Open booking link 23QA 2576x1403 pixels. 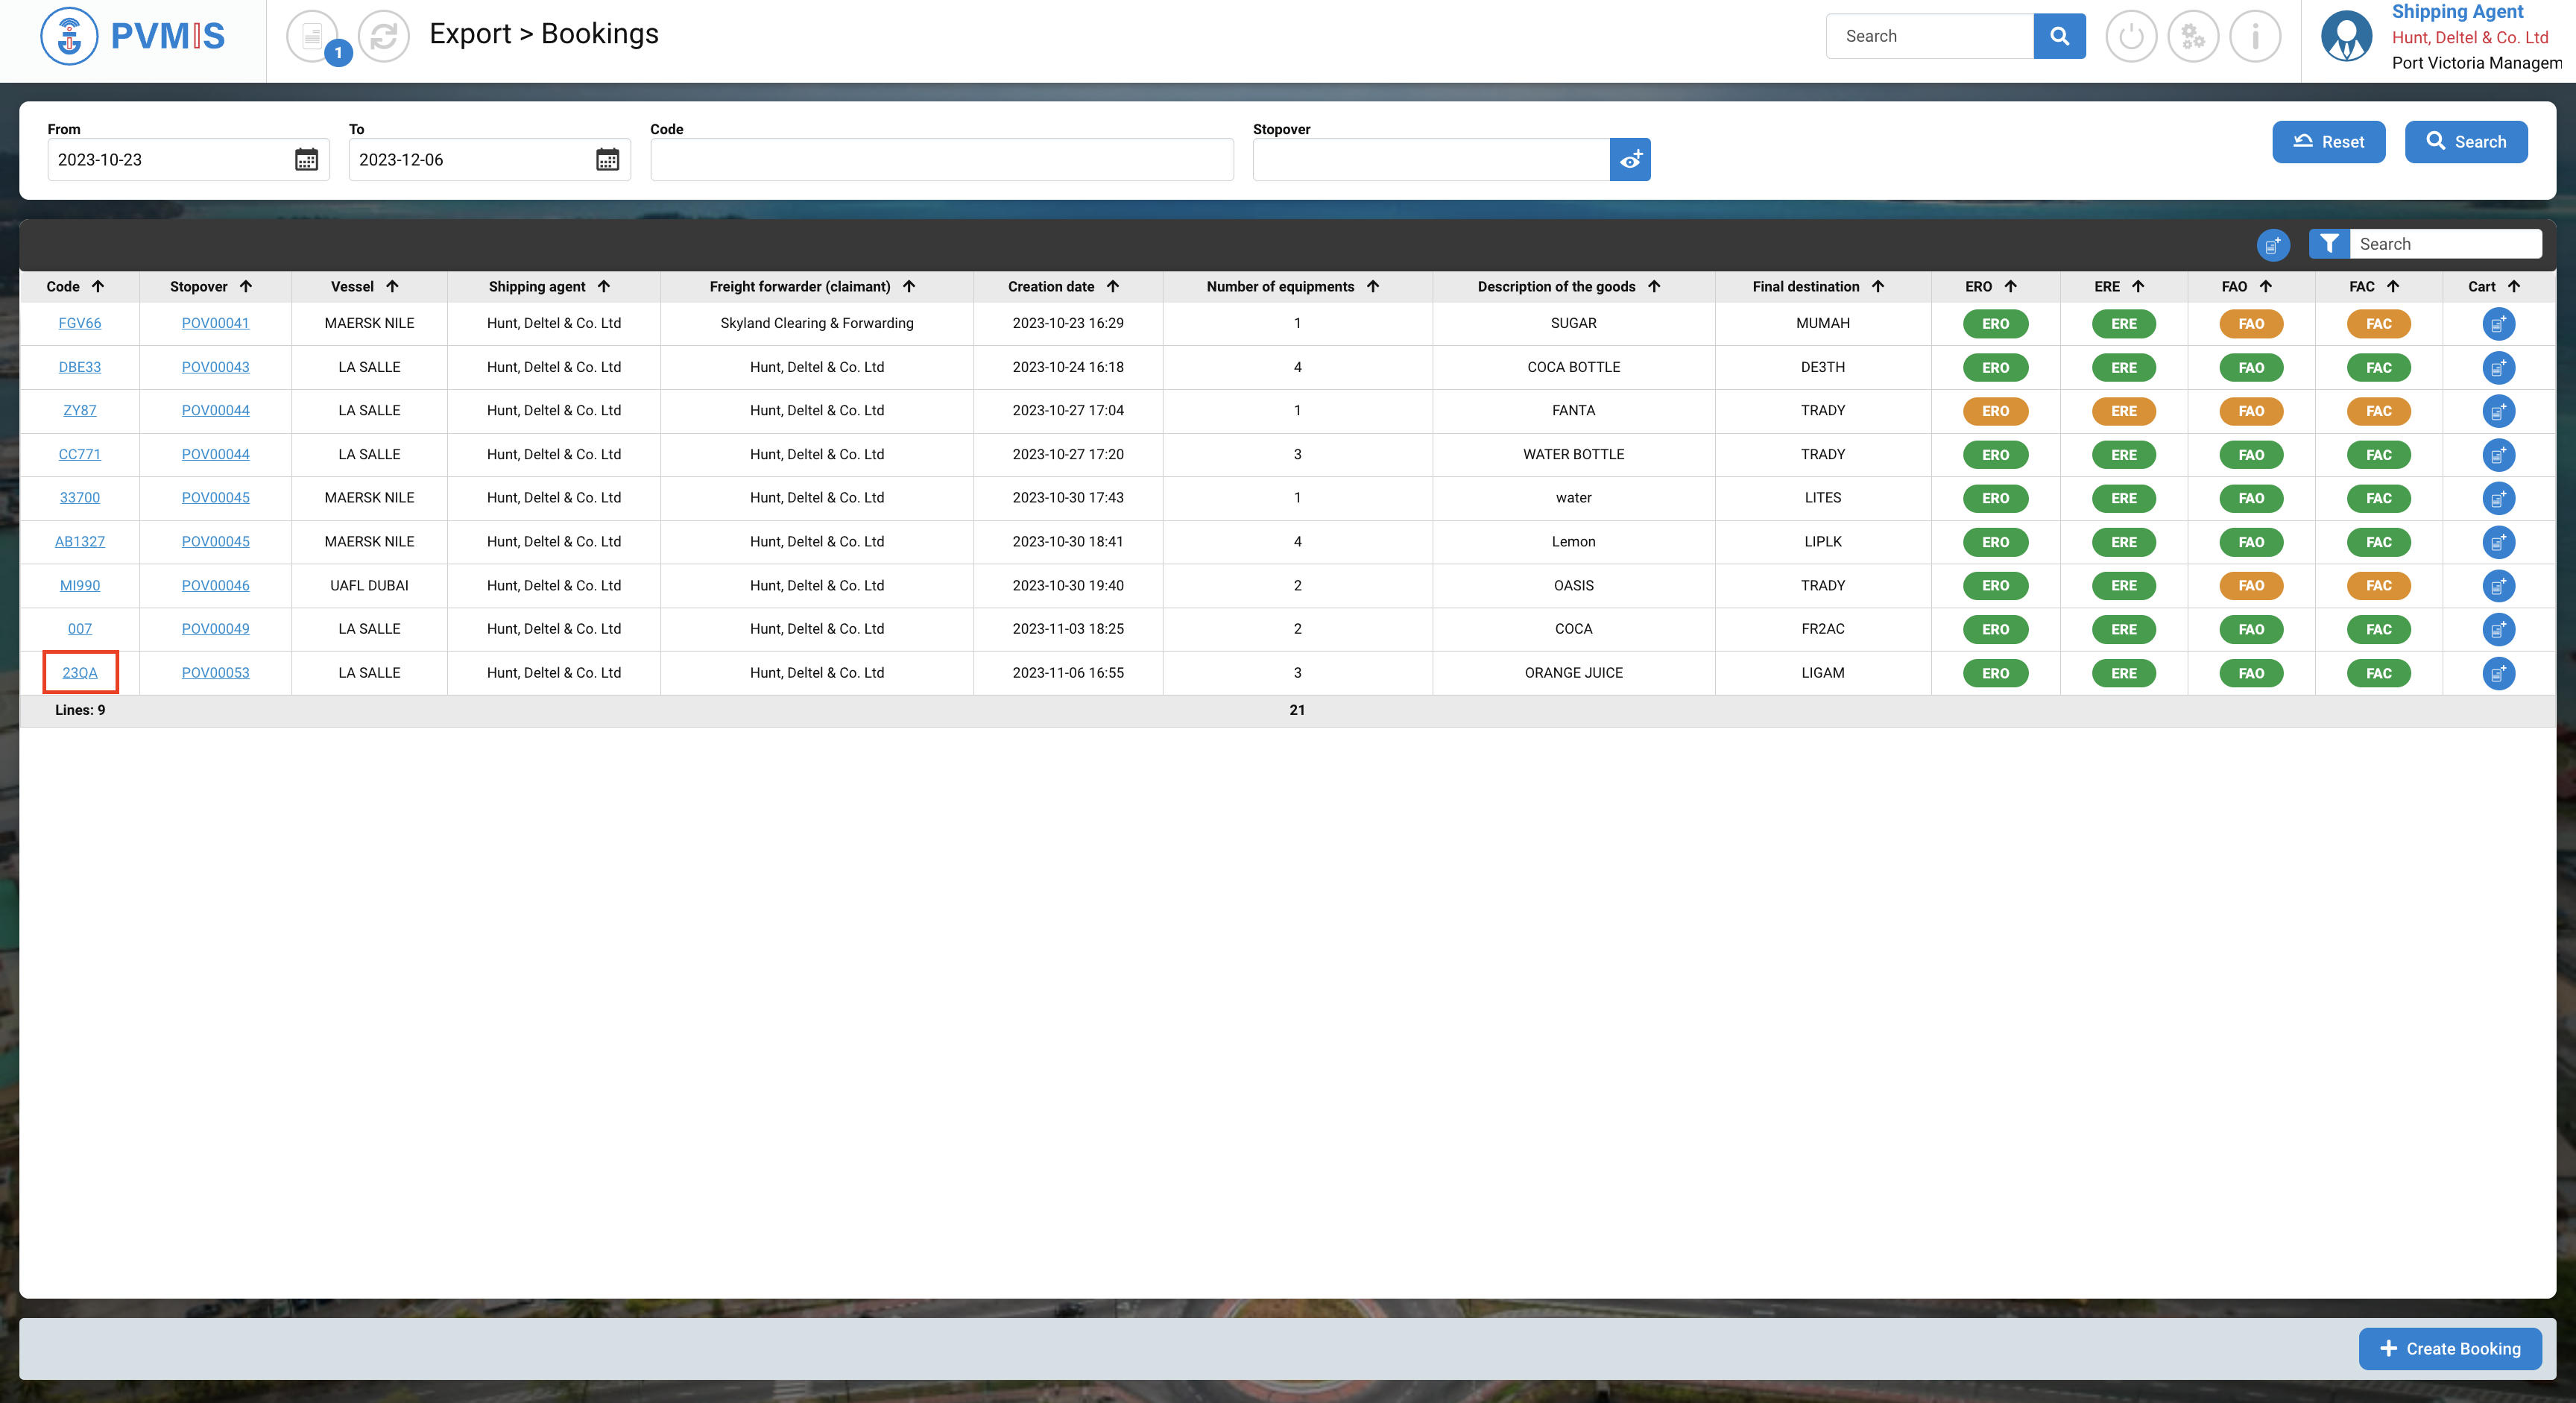pos(80,673)
